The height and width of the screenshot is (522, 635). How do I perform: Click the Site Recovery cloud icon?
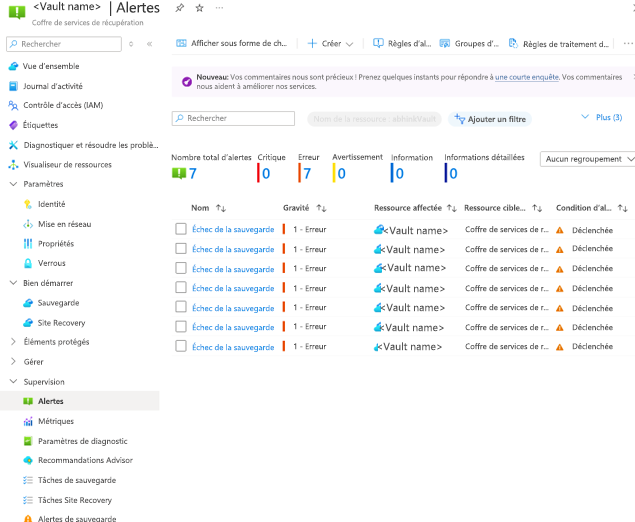(x=28, y=323)
